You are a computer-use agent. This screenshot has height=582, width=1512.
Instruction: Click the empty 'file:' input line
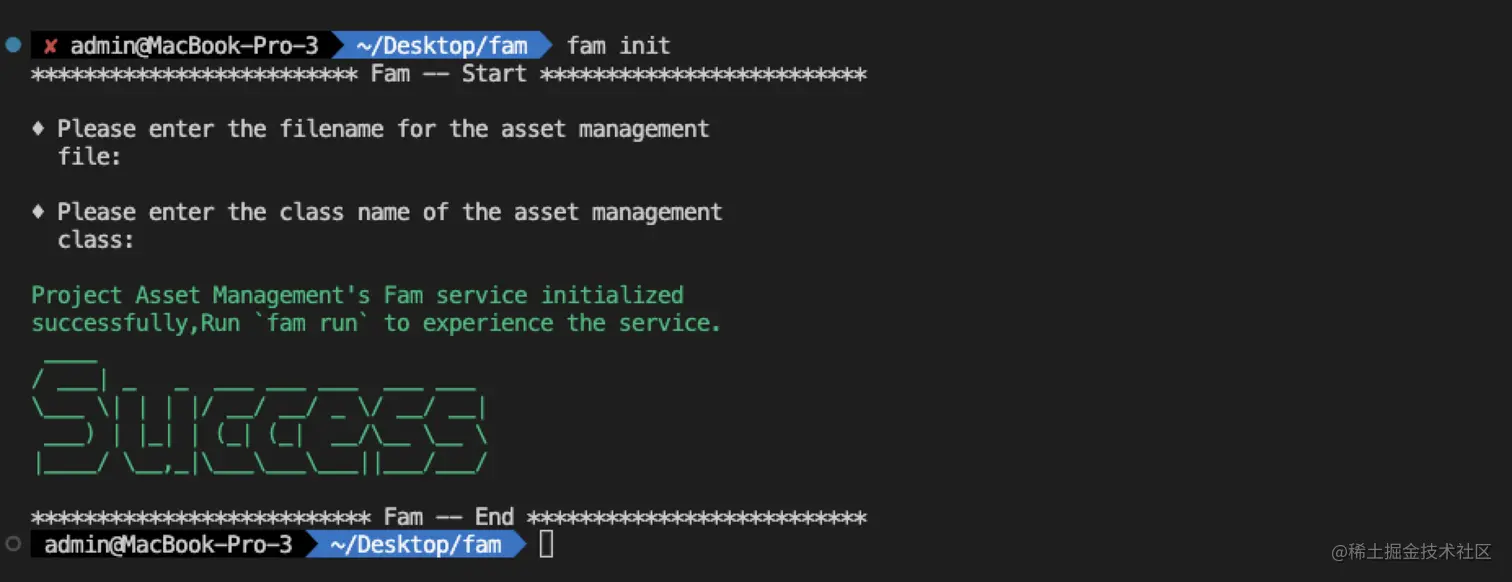89,157
